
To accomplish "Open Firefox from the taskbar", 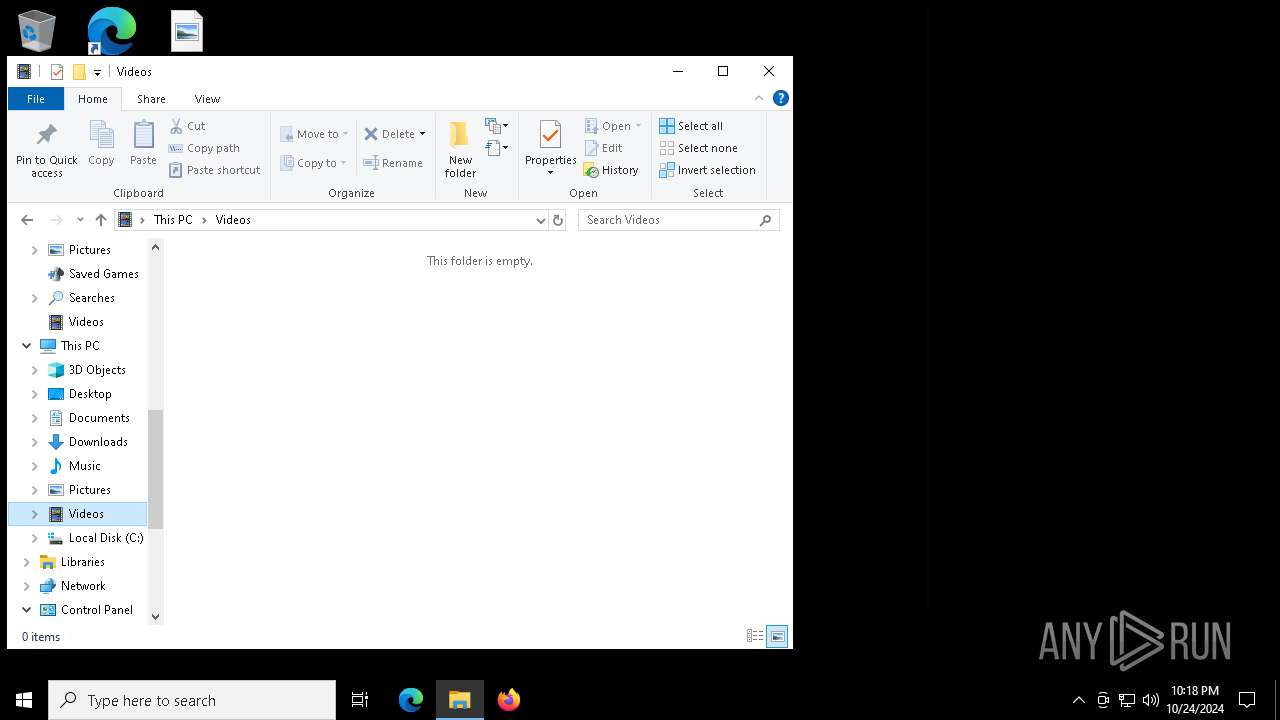I will coord(508,700).
